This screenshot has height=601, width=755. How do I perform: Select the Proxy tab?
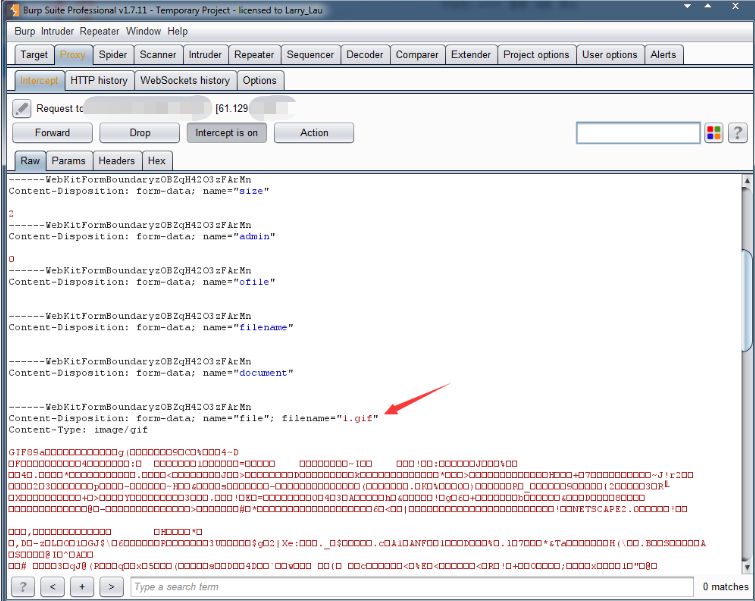pyautogui.click(x=73, y=55)
